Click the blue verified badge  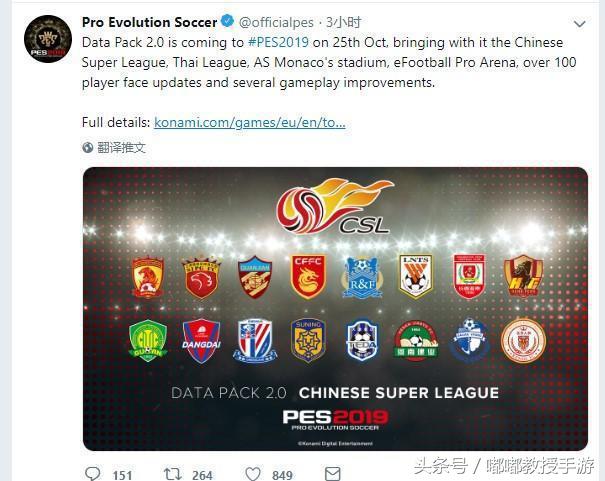[x=227, y=21]
